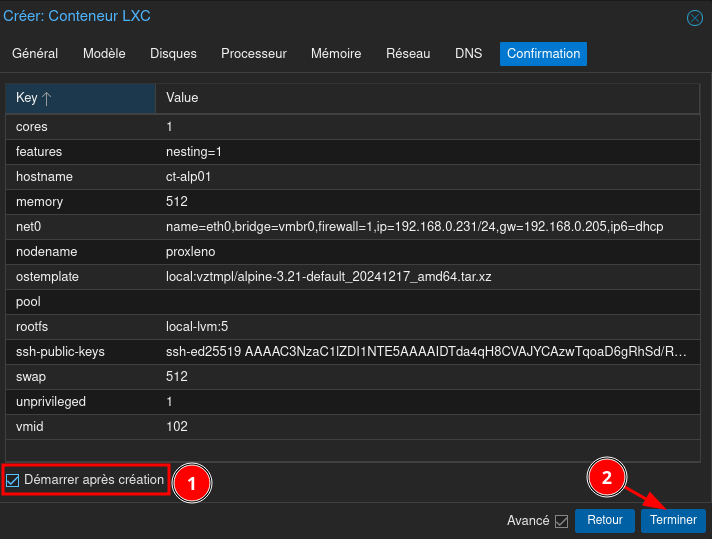Image resolution: width=712 pixels, height=539 pixels.
Task: Select the ssh-public-keys row
Action: [x=350, y=352]
